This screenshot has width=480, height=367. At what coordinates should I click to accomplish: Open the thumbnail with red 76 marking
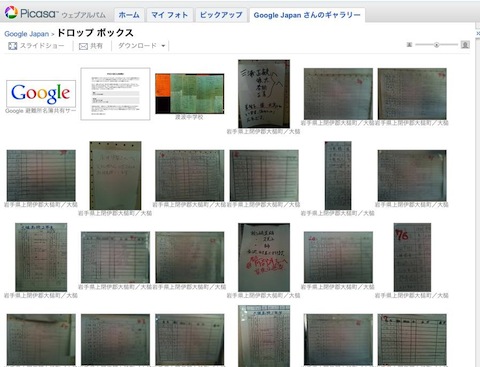[x=412, y=257]
